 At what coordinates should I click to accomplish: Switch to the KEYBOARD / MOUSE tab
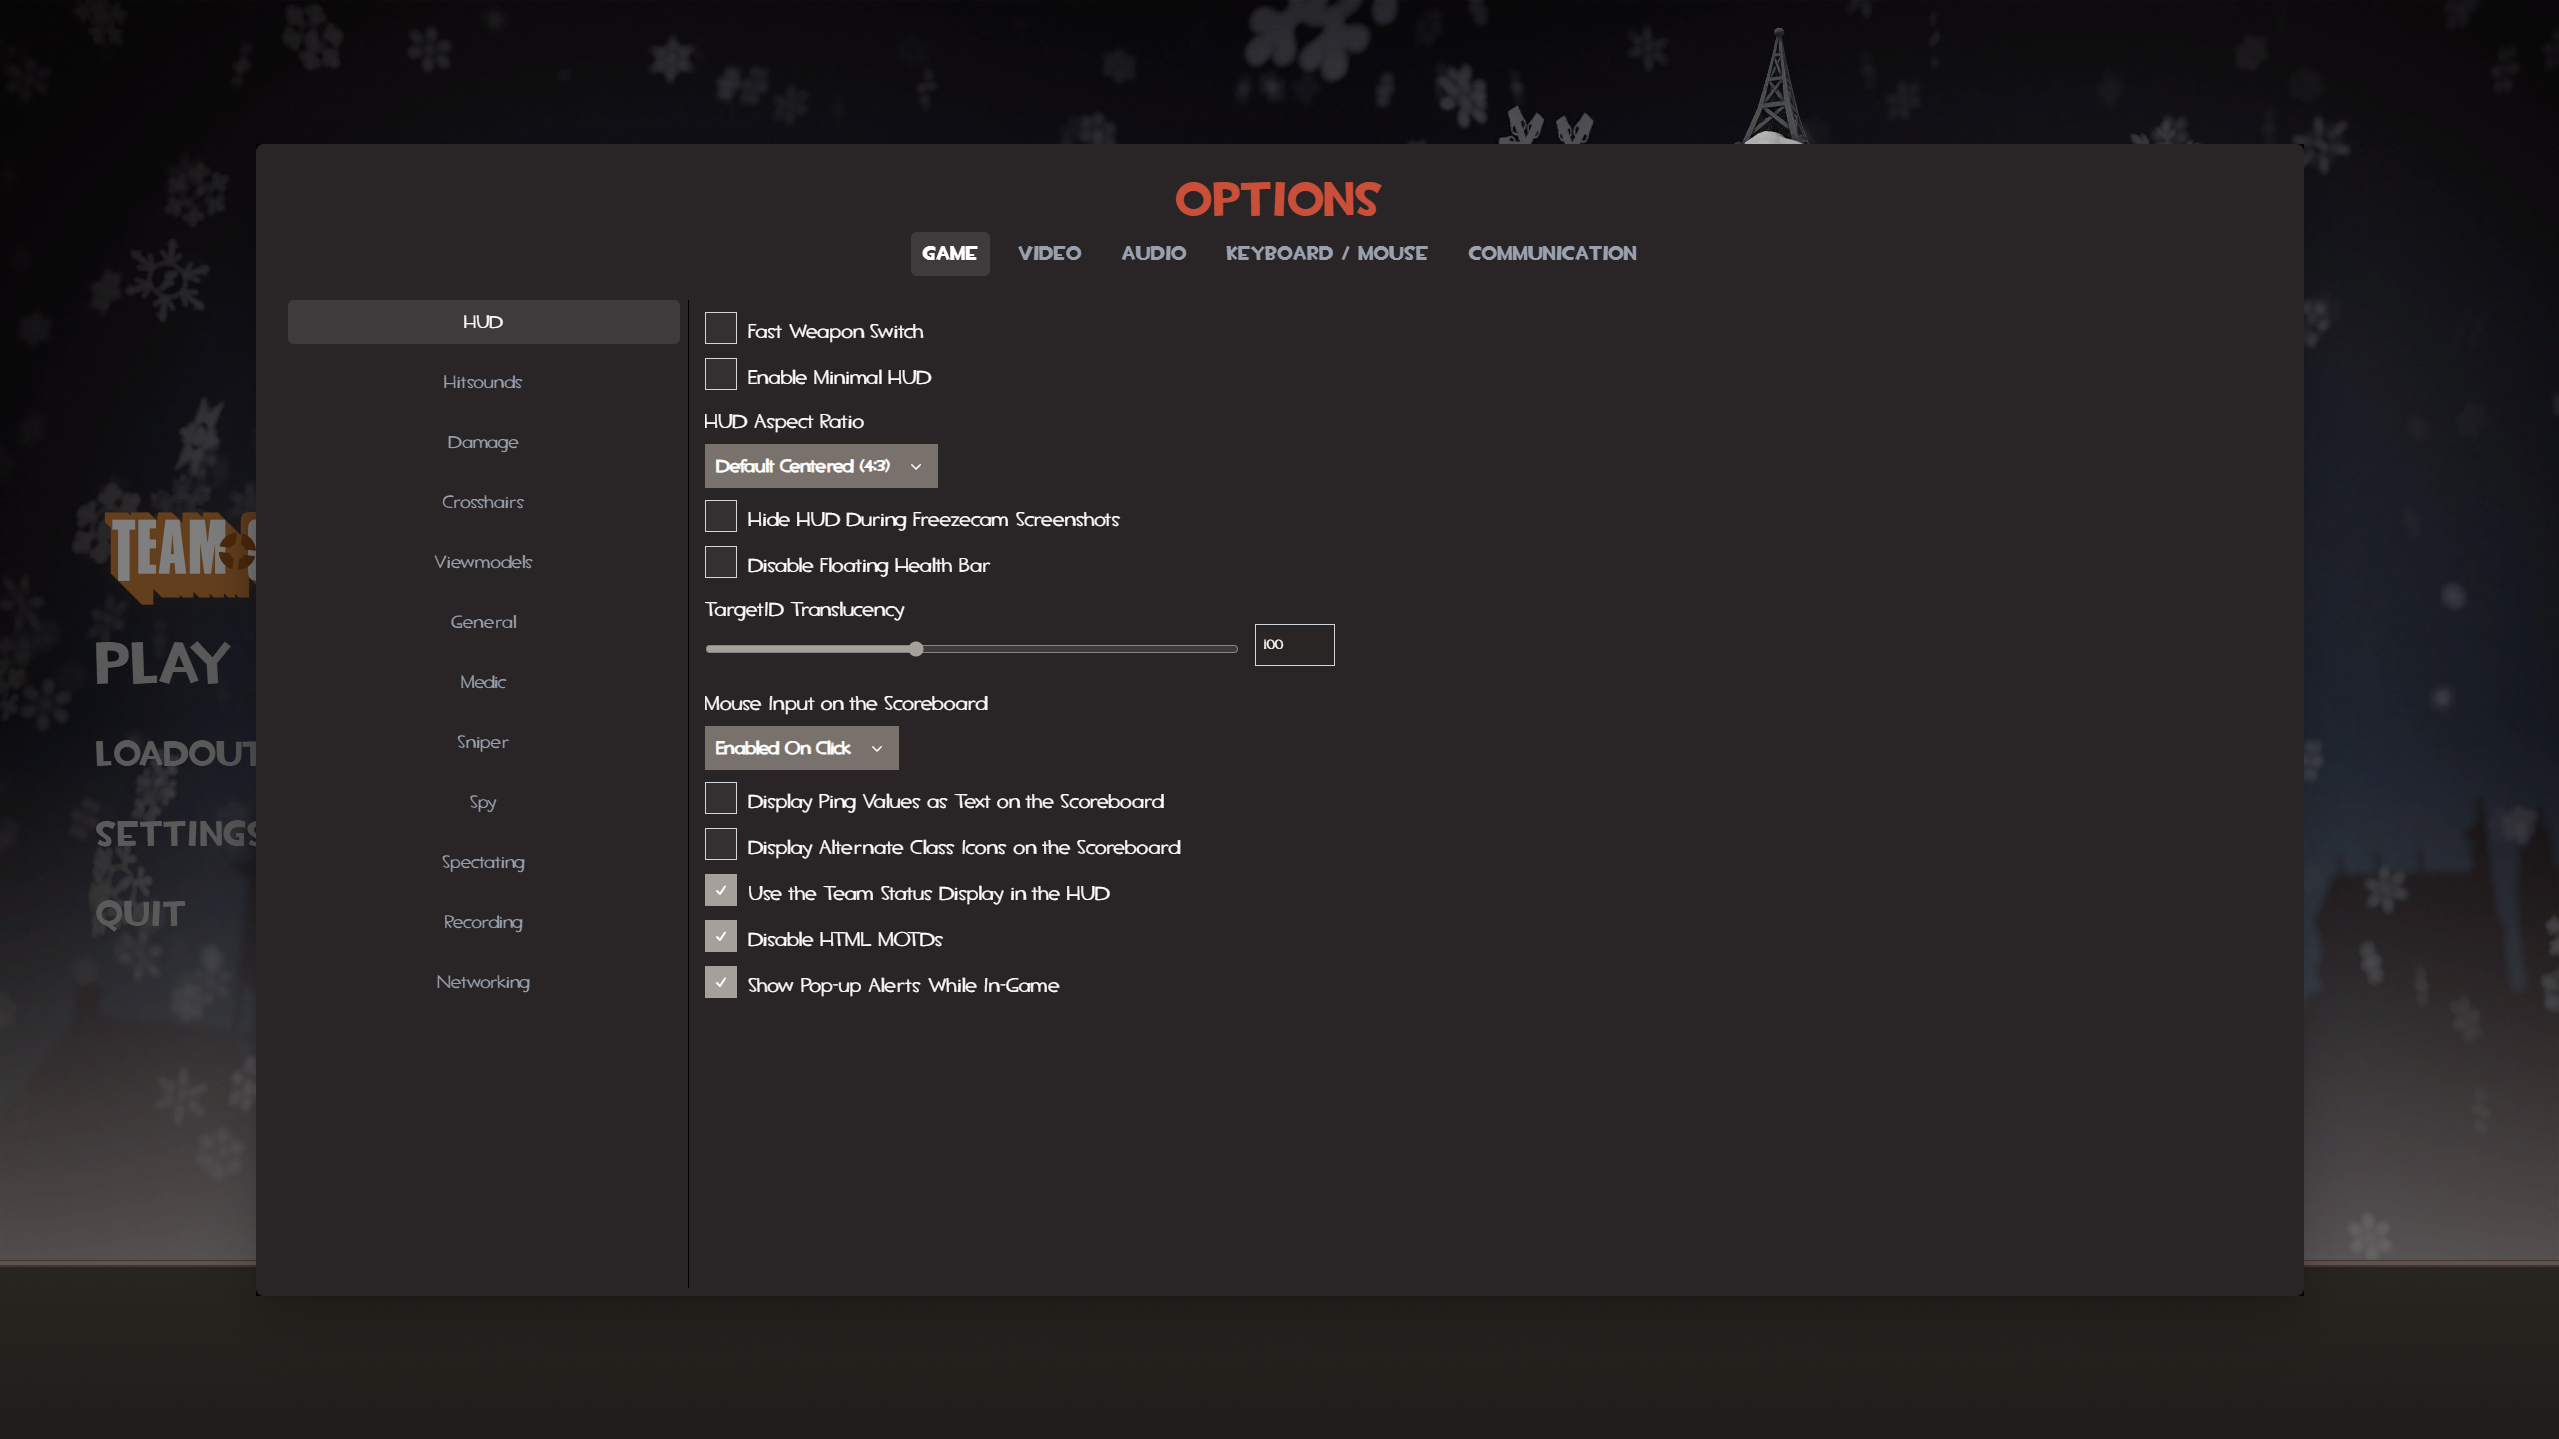tap(1326, 253)
